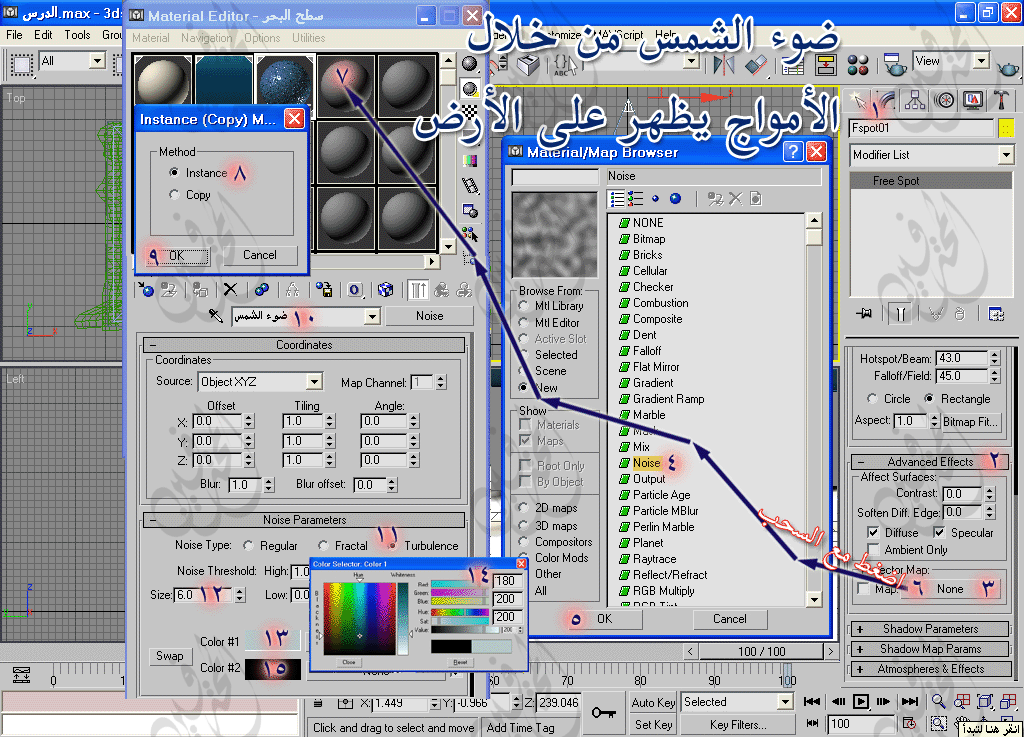Toggle the Backlight icon in Material Editor
Viewport: 1024px width, 737px height.
point(469,89)
